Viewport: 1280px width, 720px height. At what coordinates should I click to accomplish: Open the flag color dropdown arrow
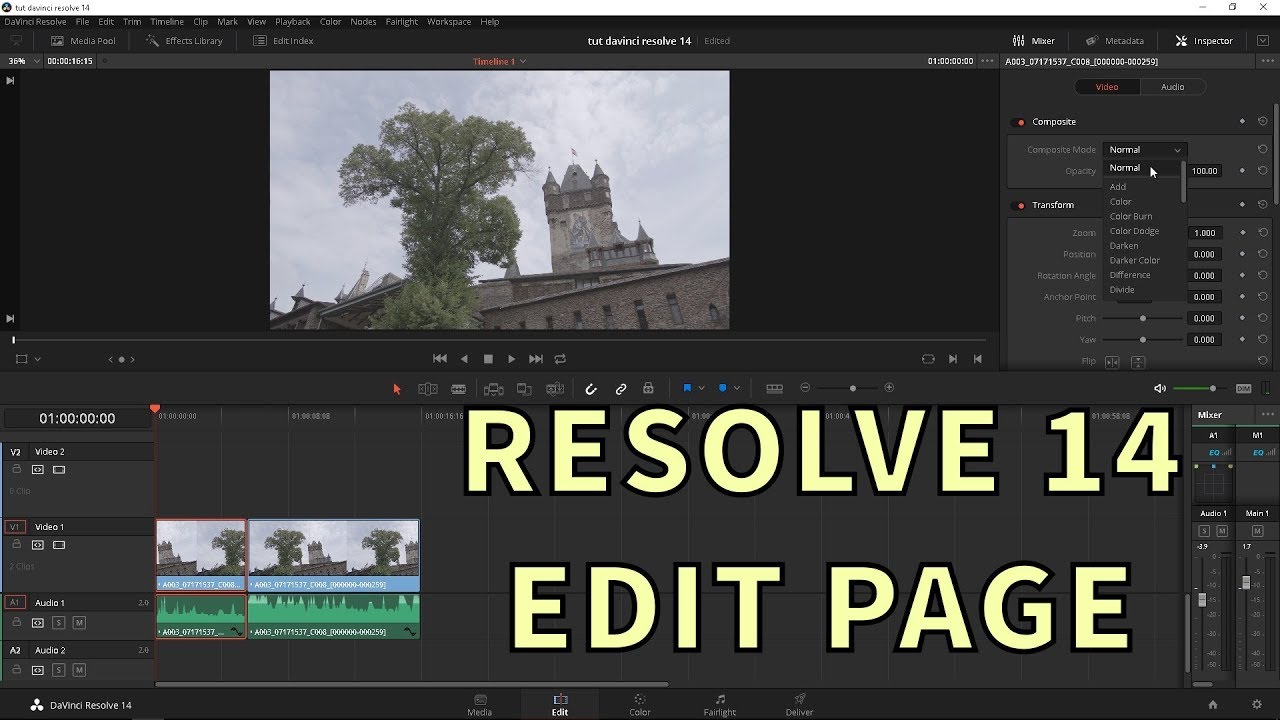click(x=702, y=388)
